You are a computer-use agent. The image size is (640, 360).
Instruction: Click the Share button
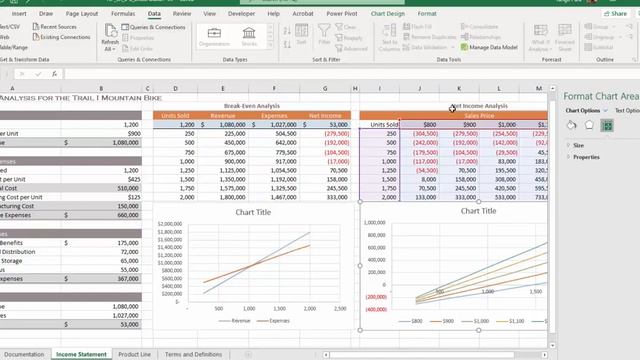pos(616,13)
